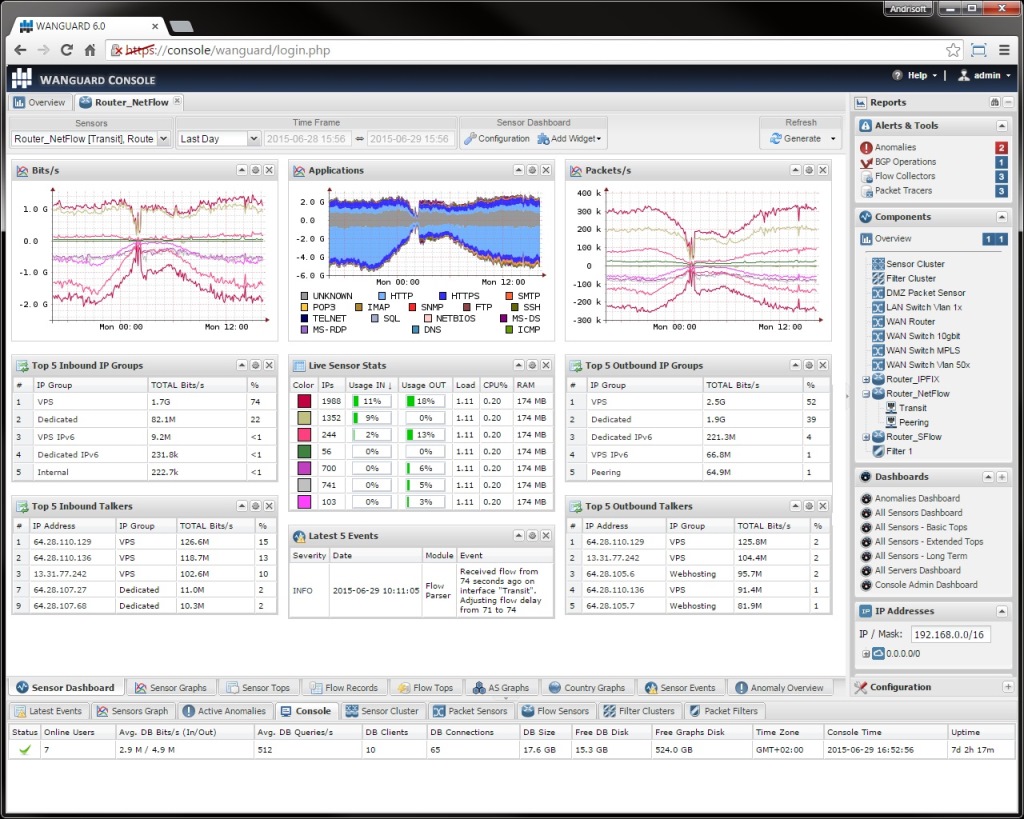Collapse the IP Addresses panel
Screen dimensions: 1024x819
(x=1002, y=611)
